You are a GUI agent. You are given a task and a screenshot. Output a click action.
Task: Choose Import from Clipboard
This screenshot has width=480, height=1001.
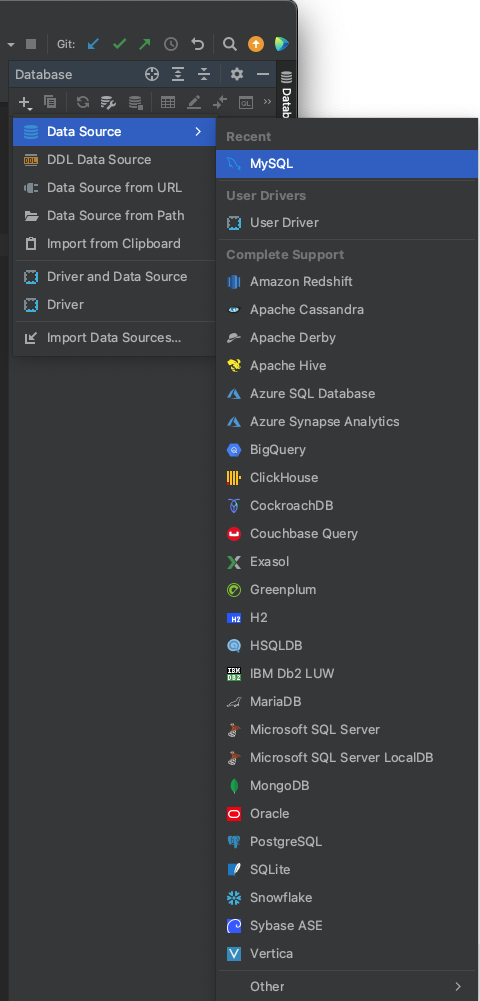coord(114,244)
